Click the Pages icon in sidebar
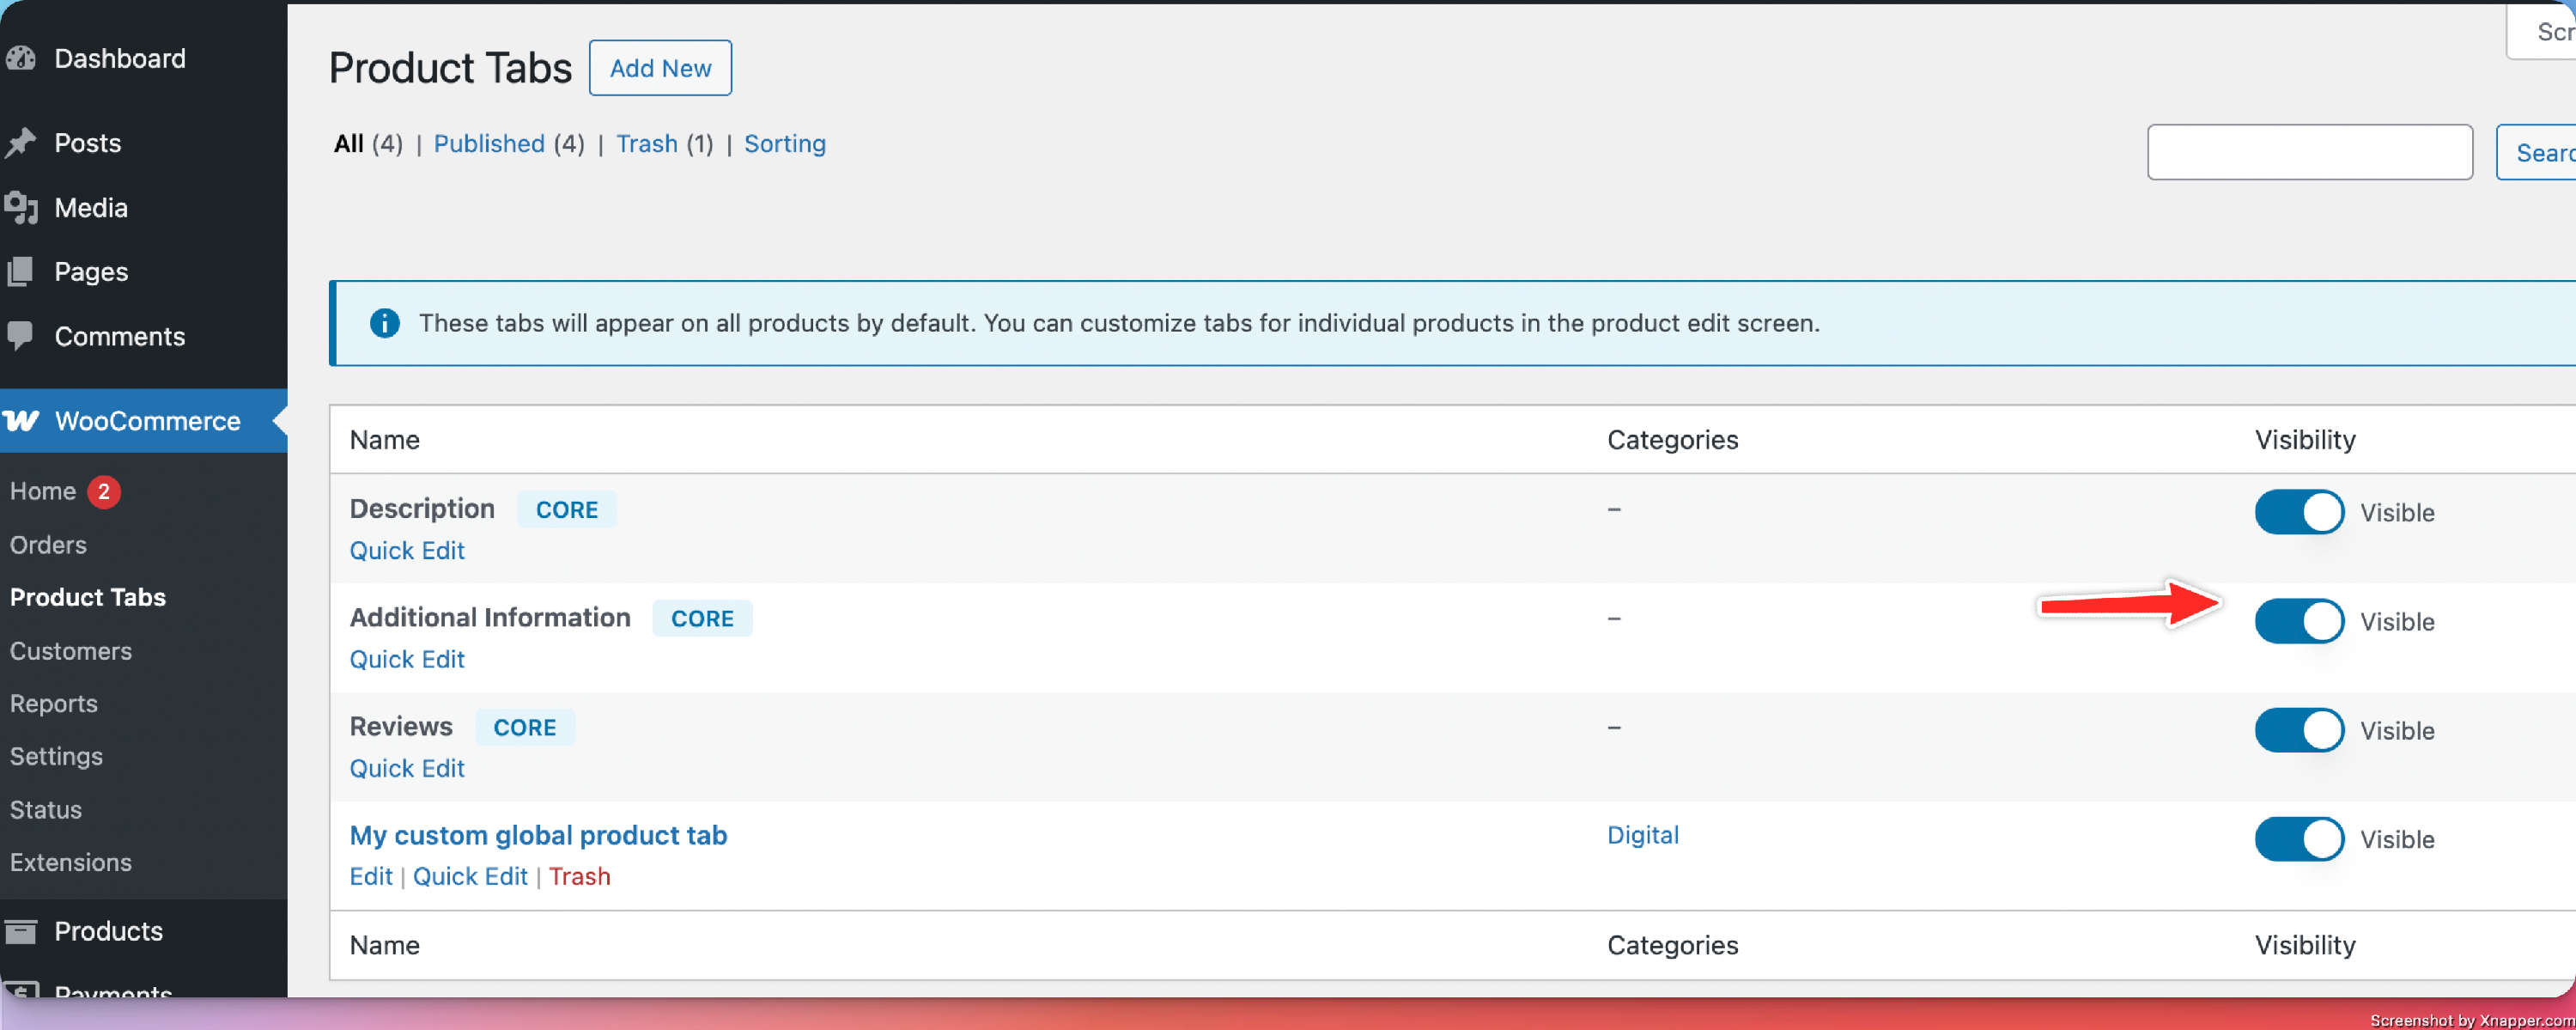This screenshot has height=1030, width=2576. (x=21, y=272)
